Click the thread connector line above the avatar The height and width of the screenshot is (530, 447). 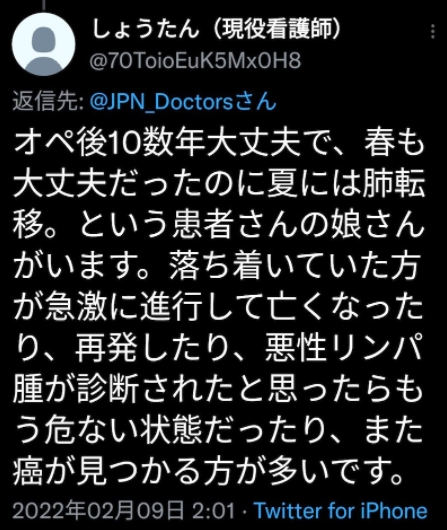(x=43, y=4)
